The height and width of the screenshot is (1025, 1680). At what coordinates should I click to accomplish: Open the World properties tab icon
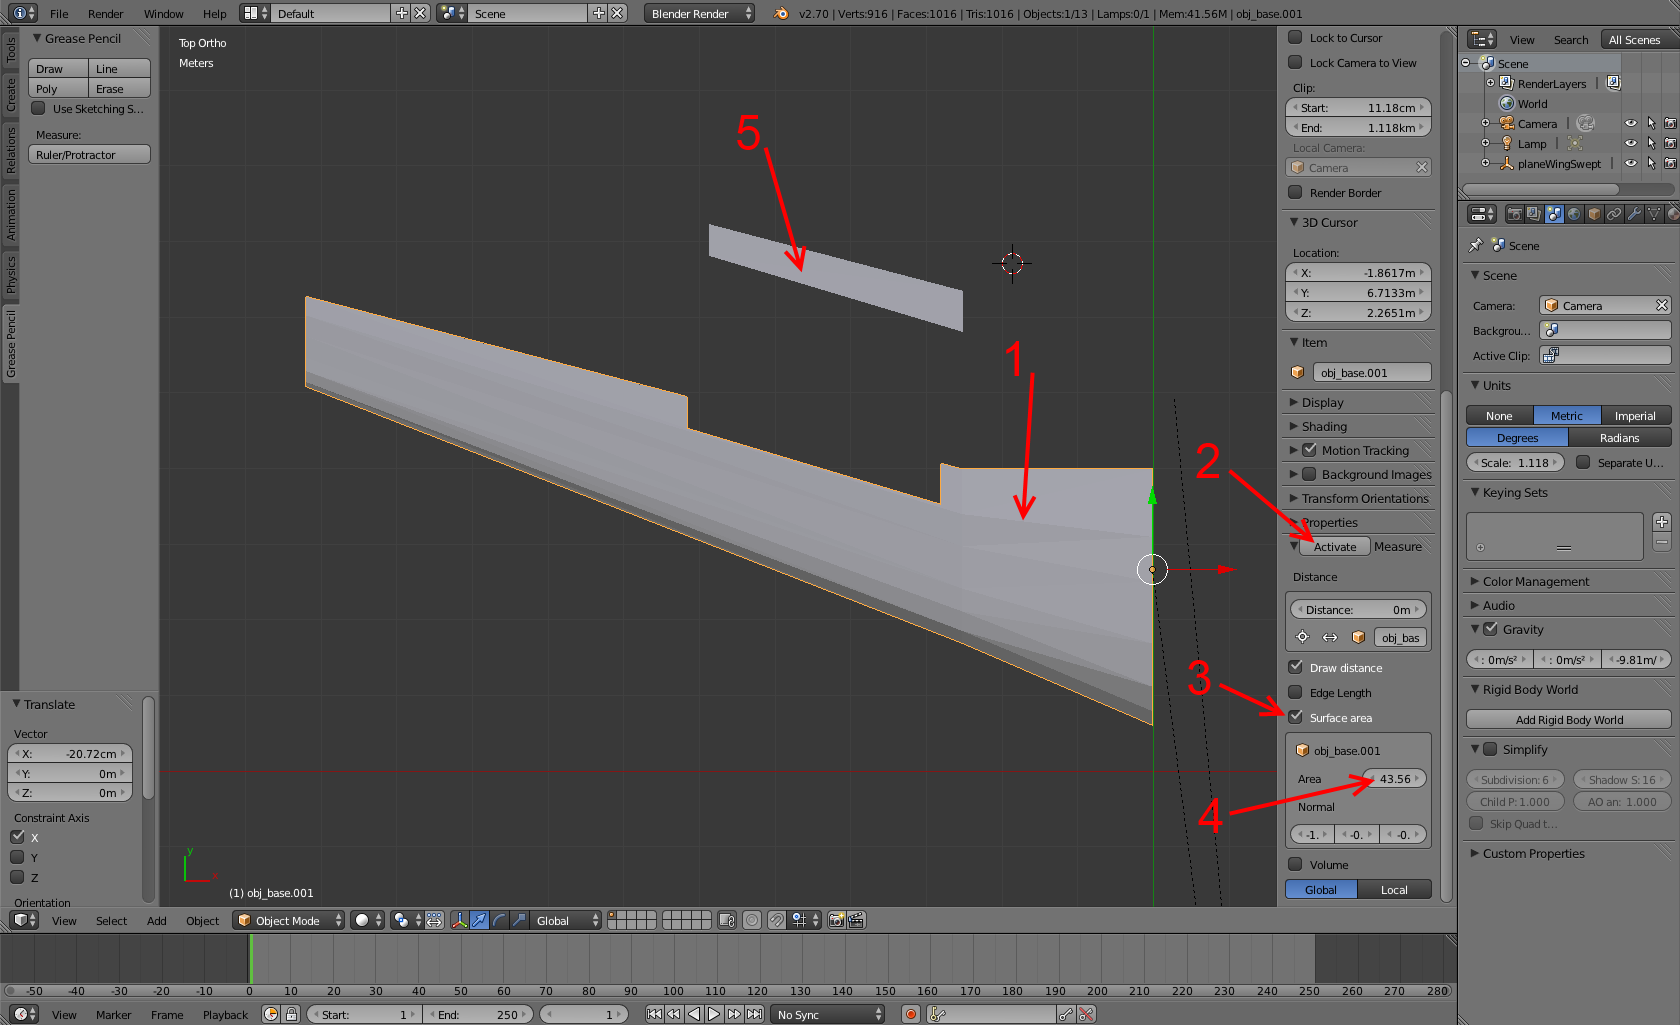tap(1574, 214)
